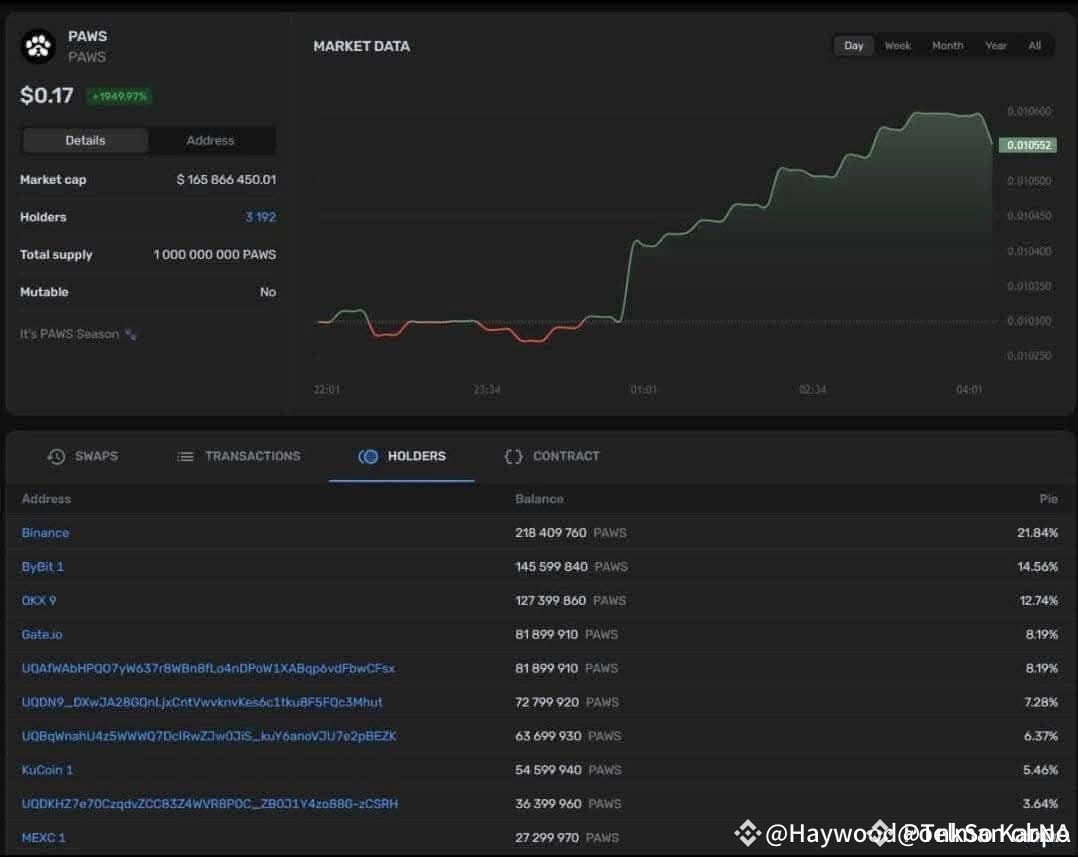This screenshot has height=857, width=1078.
Task: Open the KuCoin 1 holder address
Action: [x=47, y=770]
